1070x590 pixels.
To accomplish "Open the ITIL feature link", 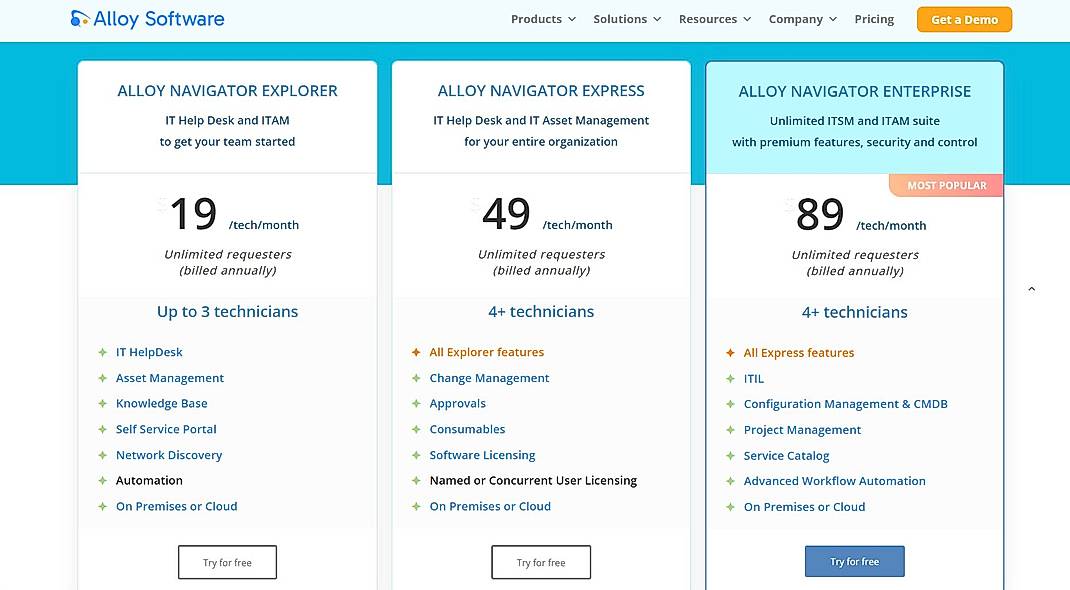I will pyautogui.click(x=754, y=379).
